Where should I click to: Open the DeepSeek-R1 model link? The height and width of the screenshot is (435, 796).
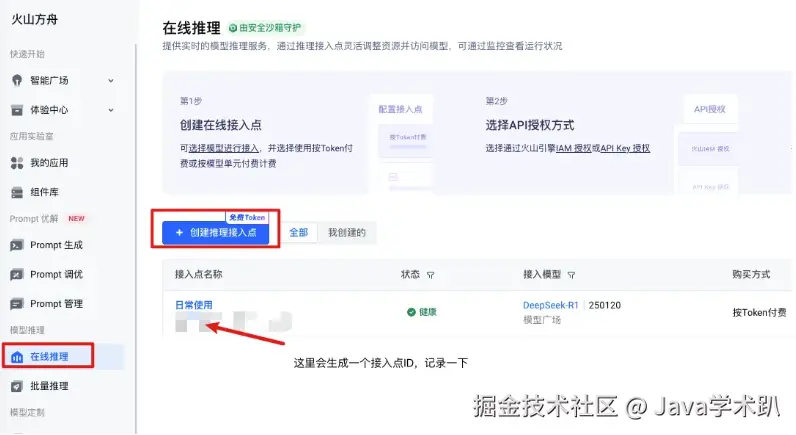(551, 305)
